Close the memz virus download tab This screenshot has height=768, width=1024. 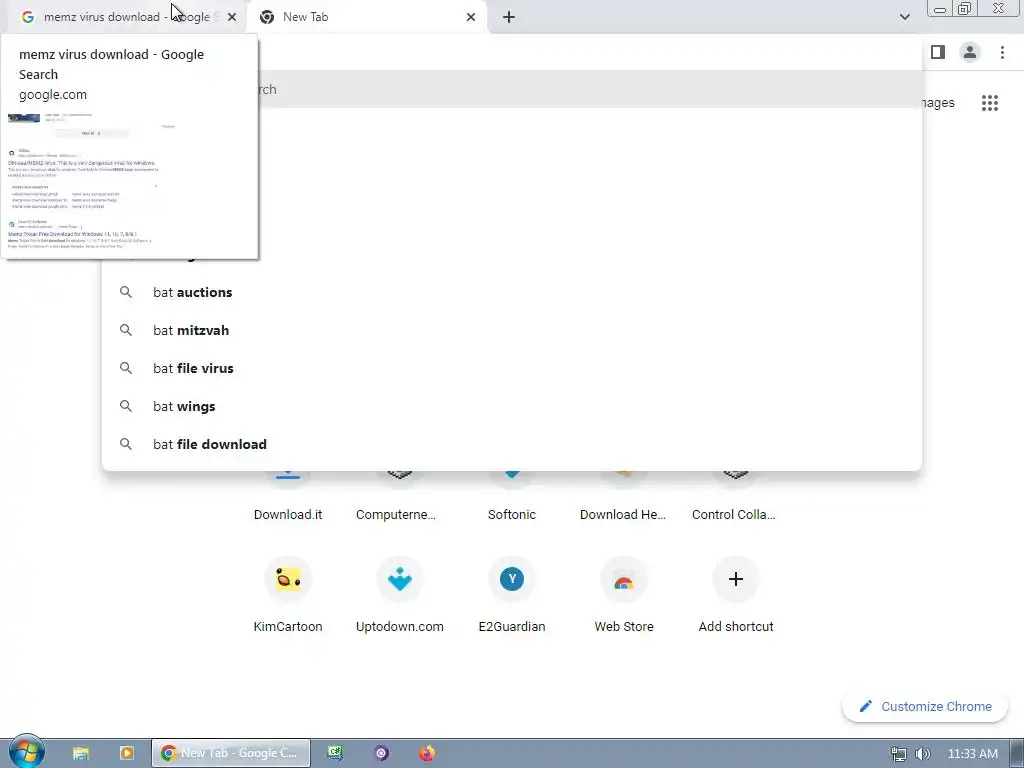click(x=232, y=17)
